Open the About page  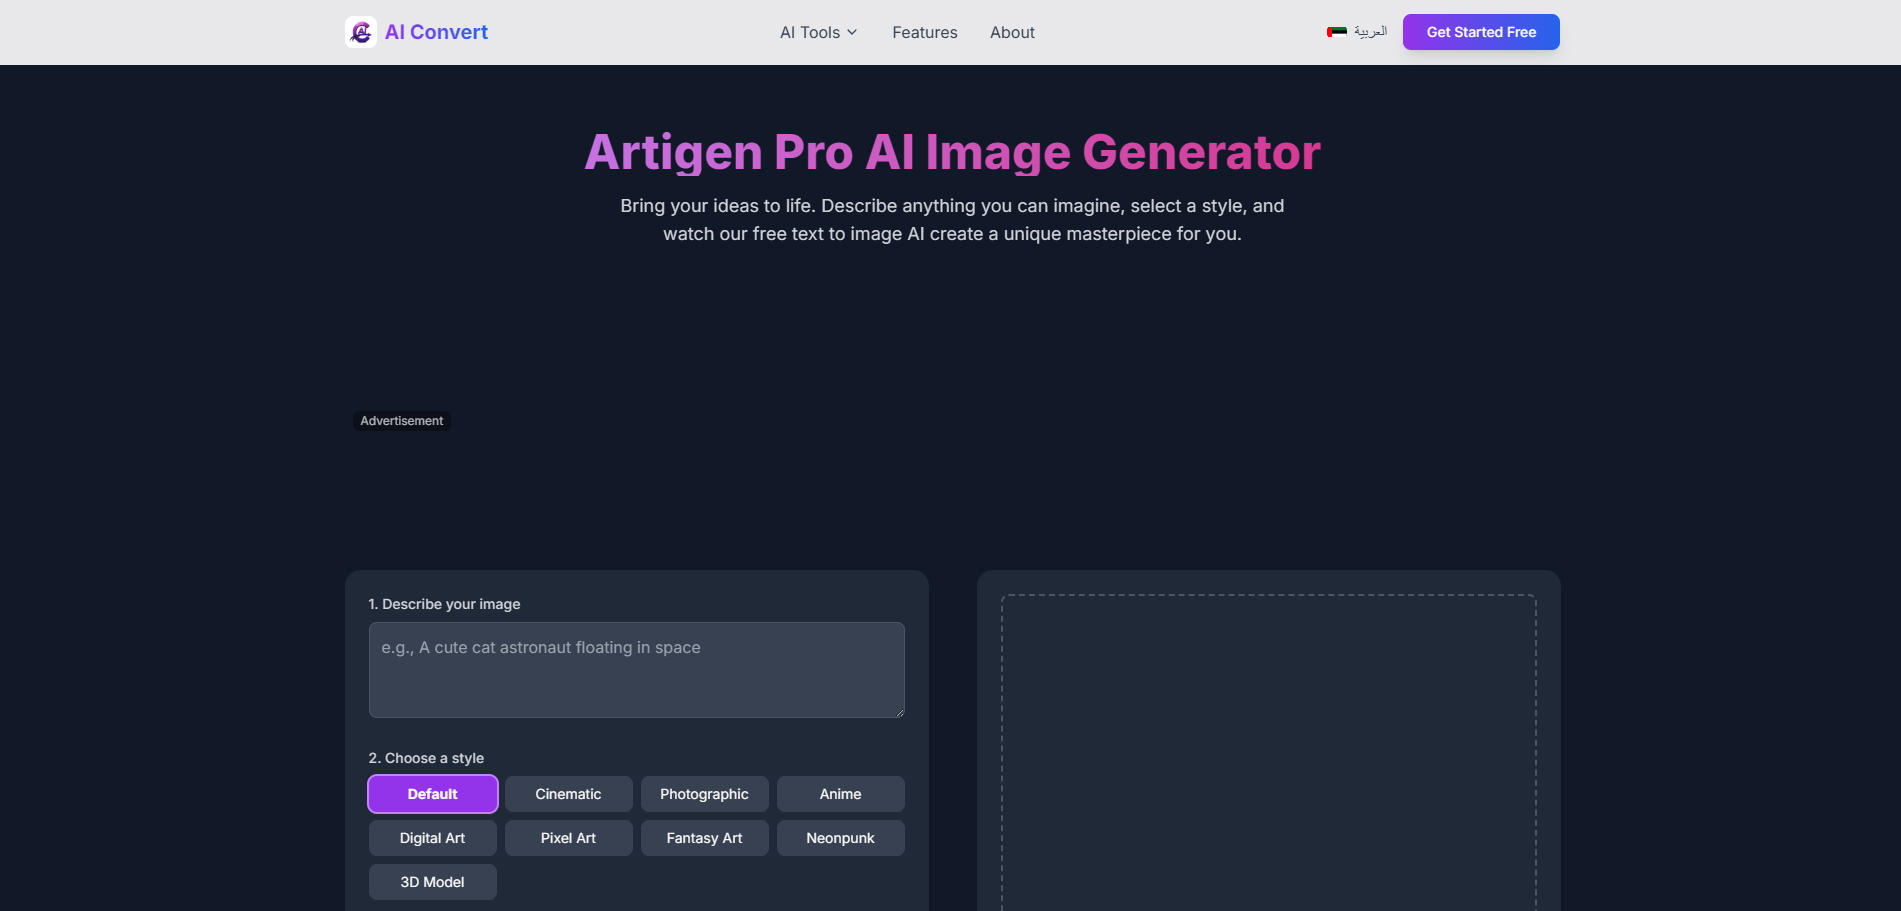tap(1012, 32)
